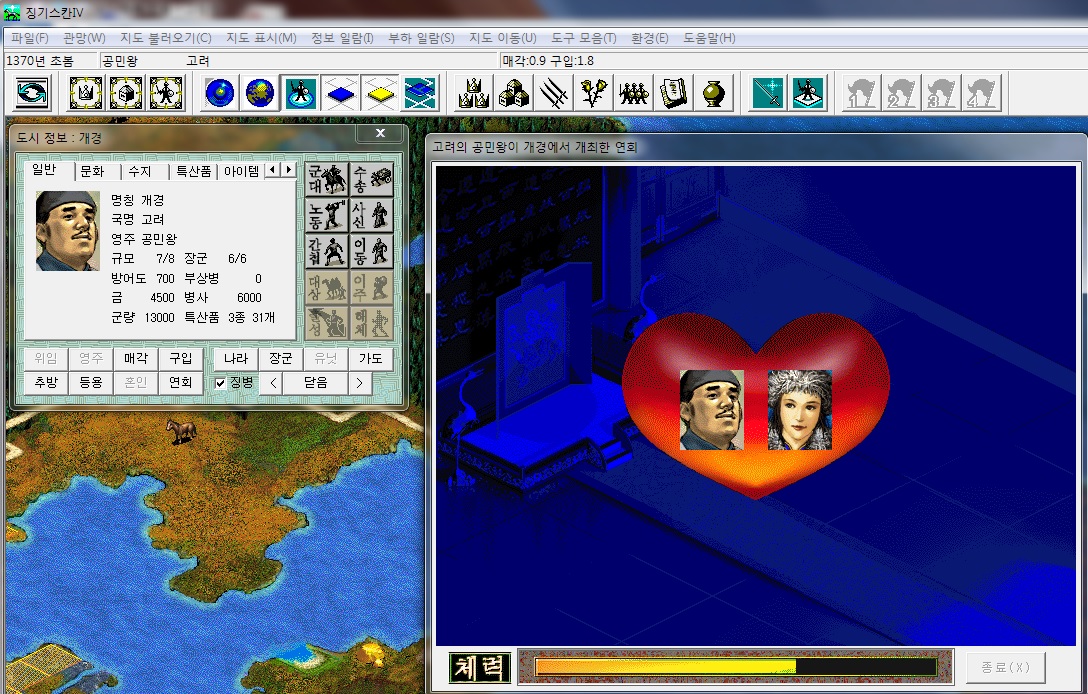Click the teal layered tiles icon

pyautogui.click(x=420, y=92)
